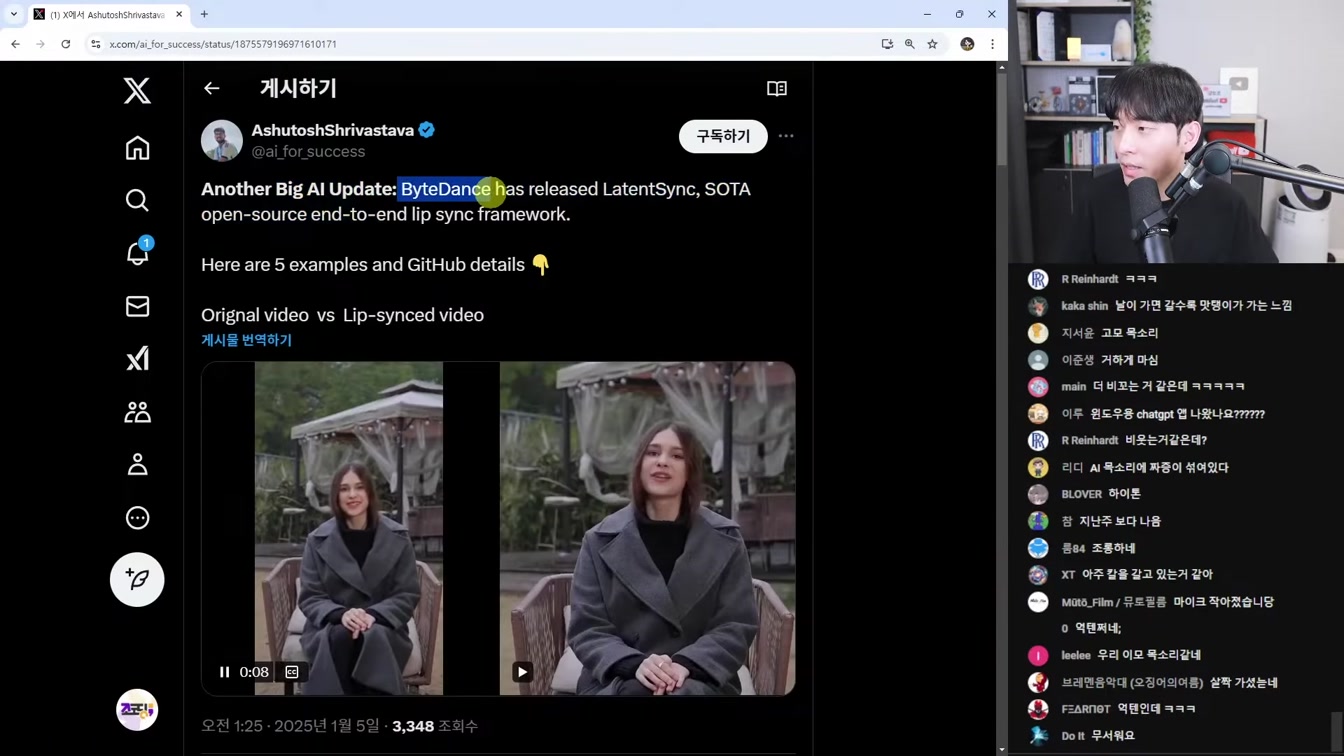Bookmark this page with star icon
The width and height of the screenshot is (1344, 756).
pos(932,44)
